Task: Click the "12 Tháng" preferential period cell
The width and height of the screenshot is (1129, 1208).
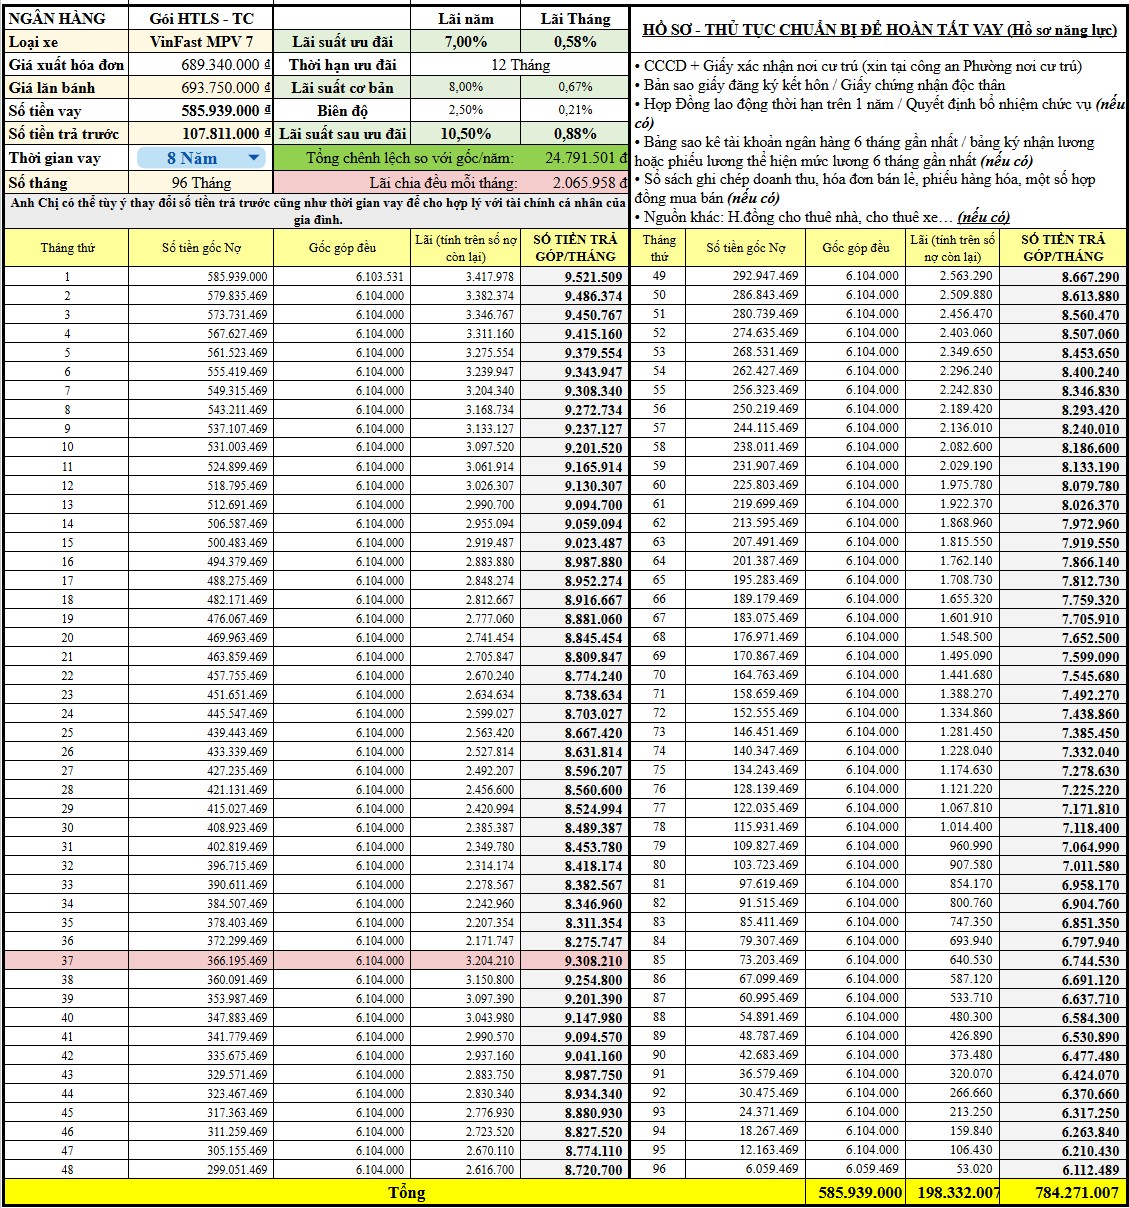Action: point(520,65)
